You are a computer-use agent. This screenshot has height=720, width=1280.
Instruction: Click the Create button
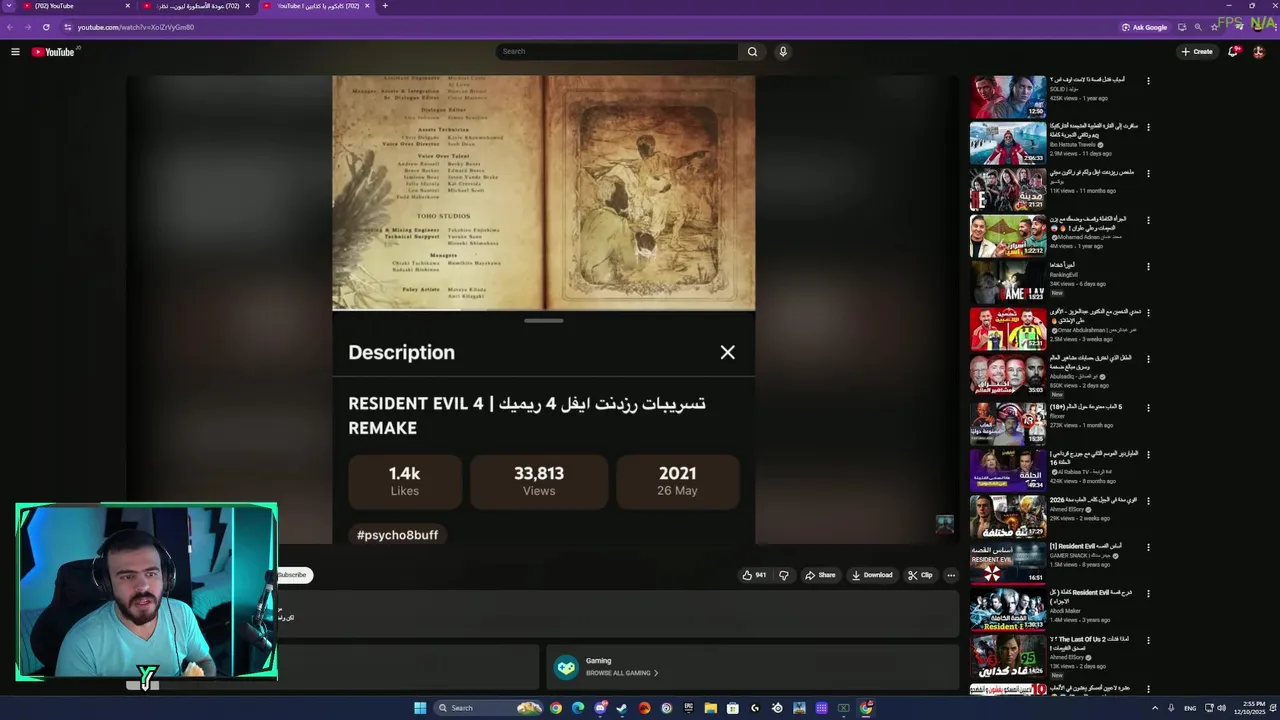1197,52
